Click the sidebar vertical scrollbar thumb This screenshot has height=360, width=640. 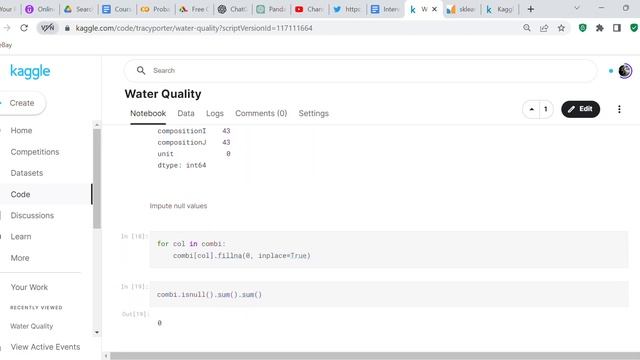97,178
